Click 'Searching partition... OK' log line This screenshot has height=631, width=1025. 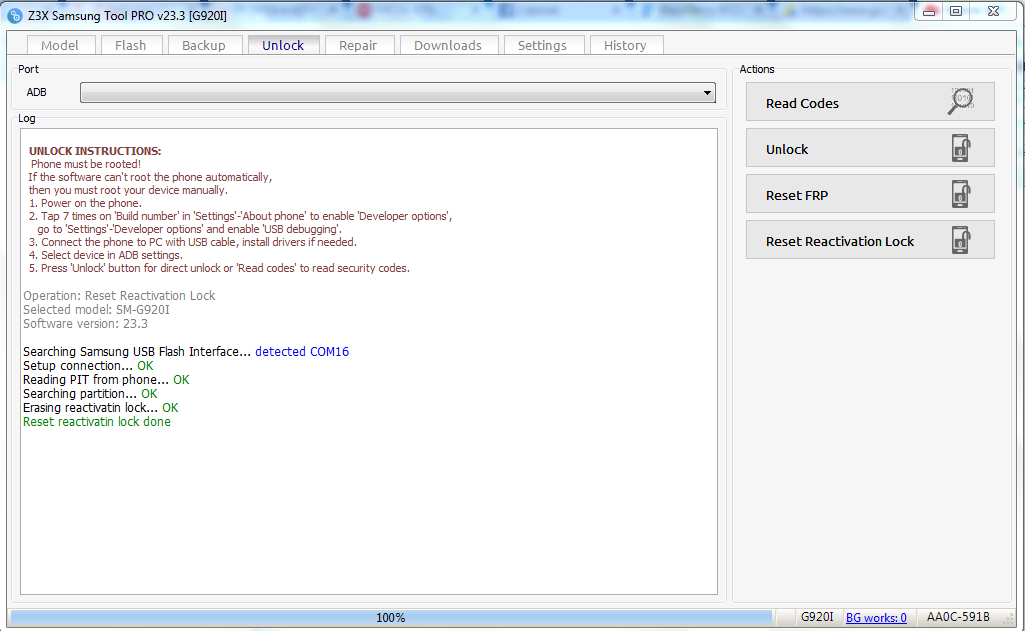pos(90,394)
